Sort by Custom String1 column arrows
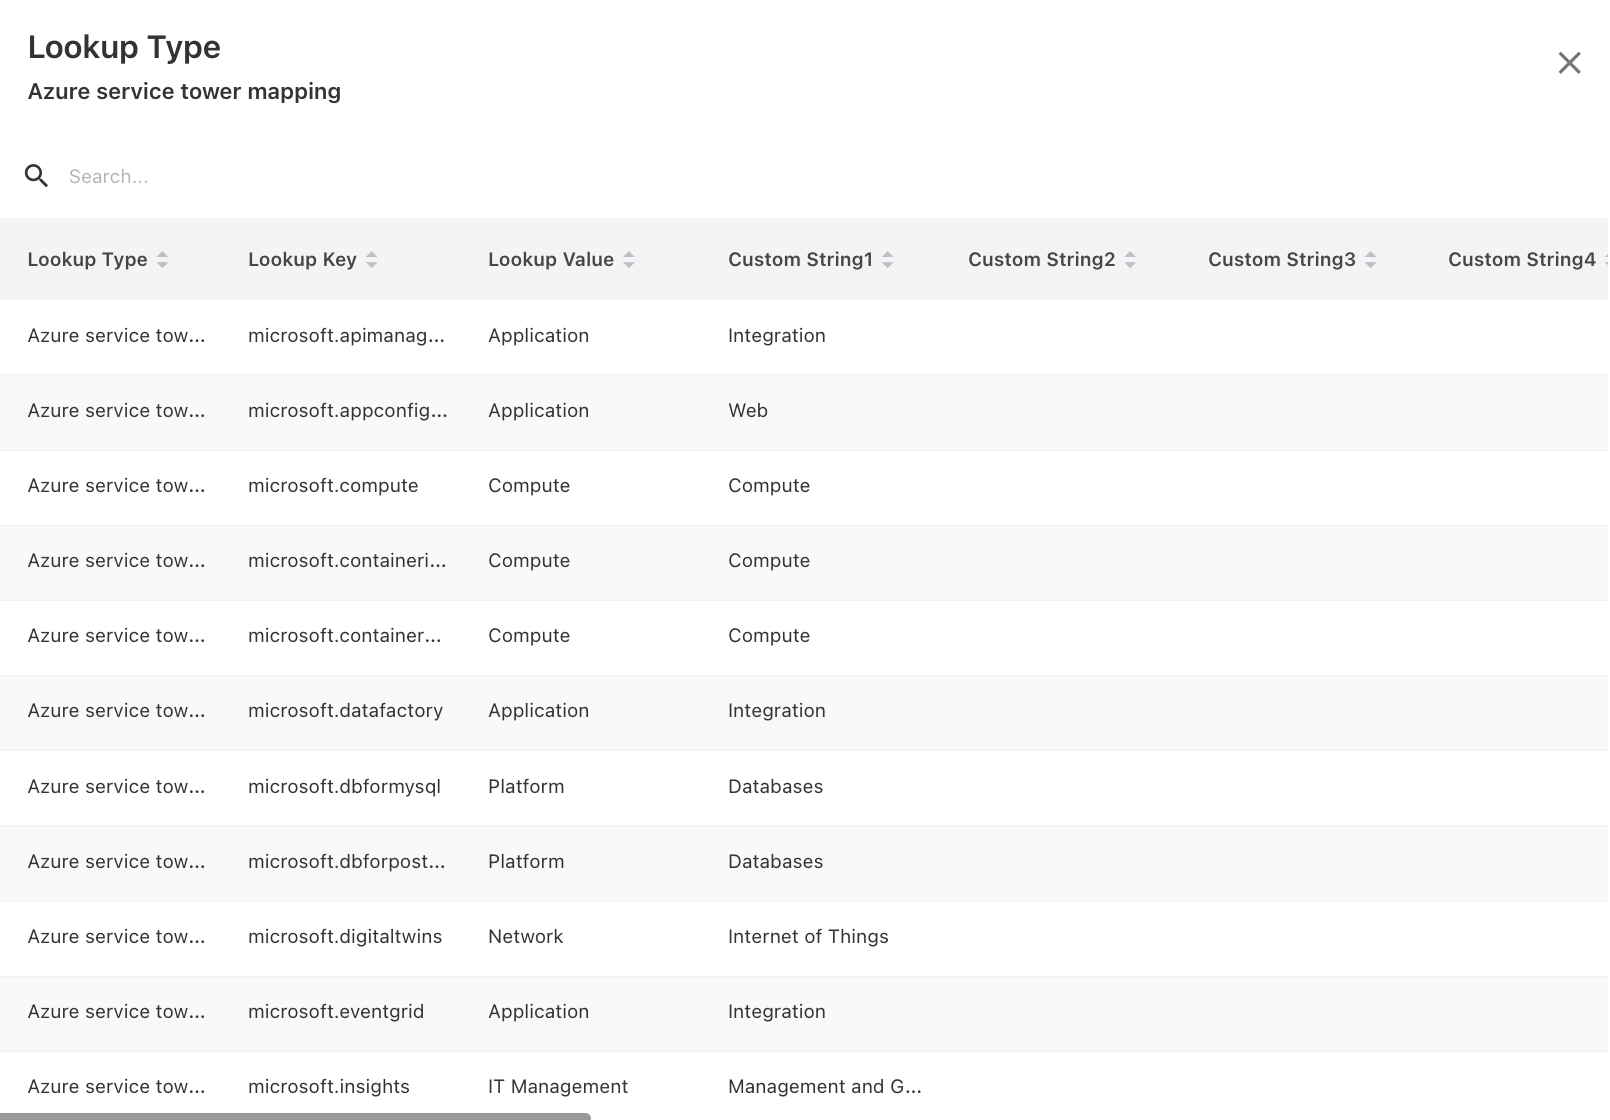This screenshot has height=1120, width=1610. 888,260
